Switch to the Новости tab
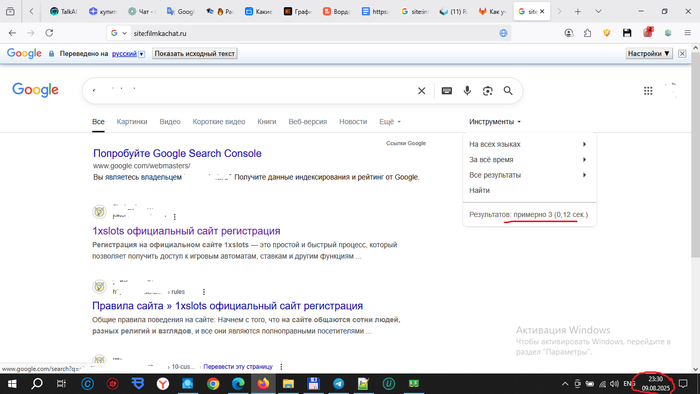The width and height of the screenshot is (700, 394). (353, 122)
